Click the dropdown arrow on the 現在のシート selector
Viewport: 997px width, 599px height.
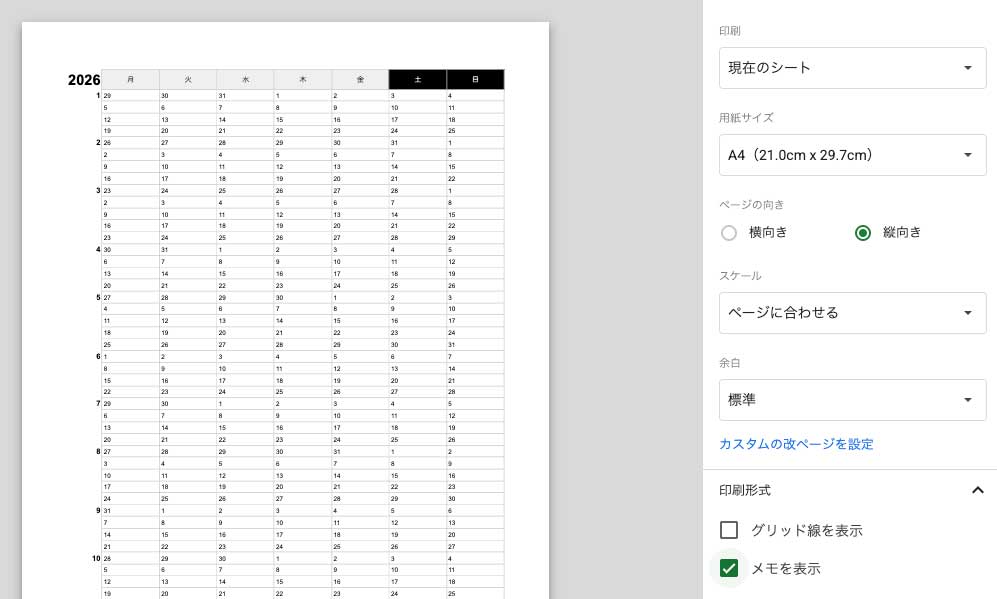coord(967,67)
